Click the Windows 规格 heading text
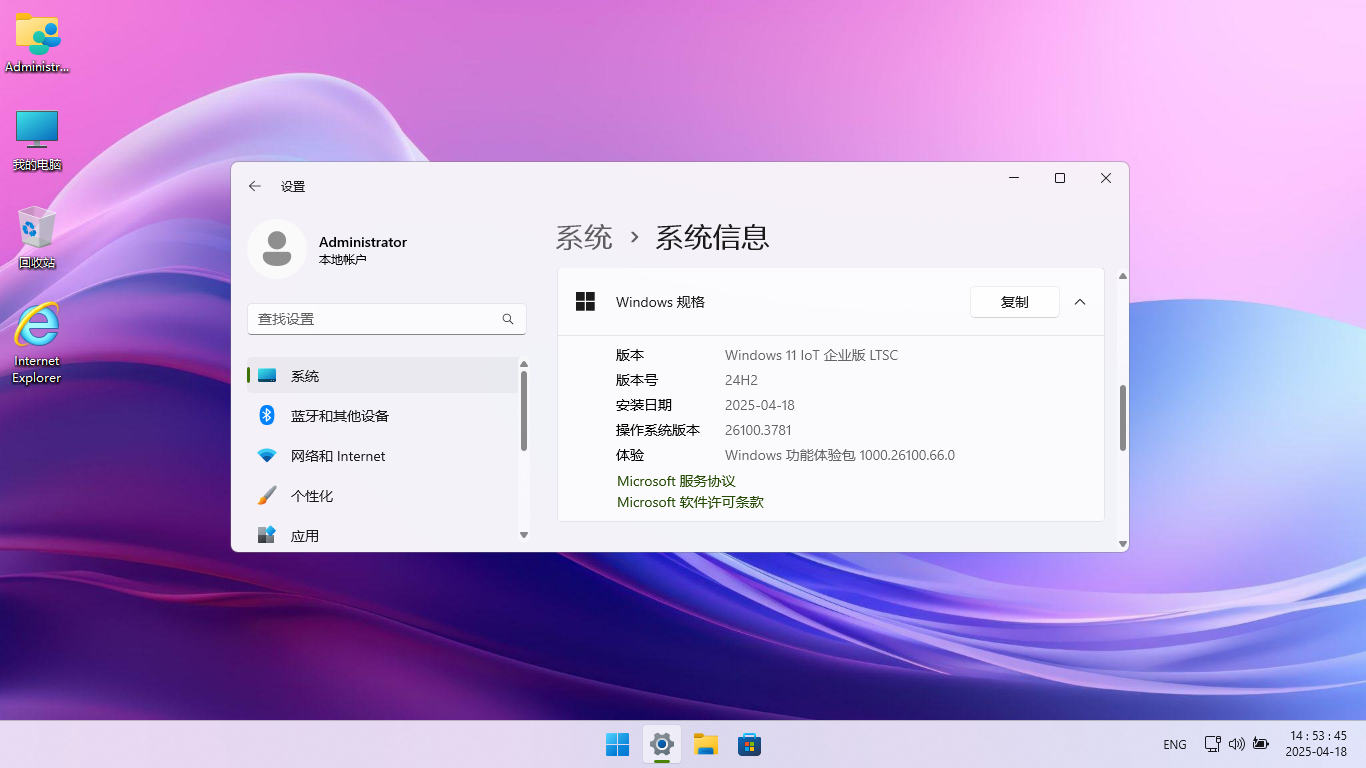 click(x=660, y=302)
